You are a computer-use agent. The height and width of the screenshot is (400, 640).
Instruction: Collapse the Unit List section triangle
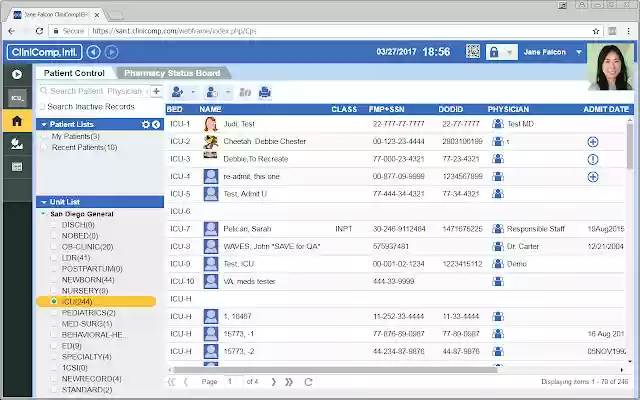(x=44, y=202)
